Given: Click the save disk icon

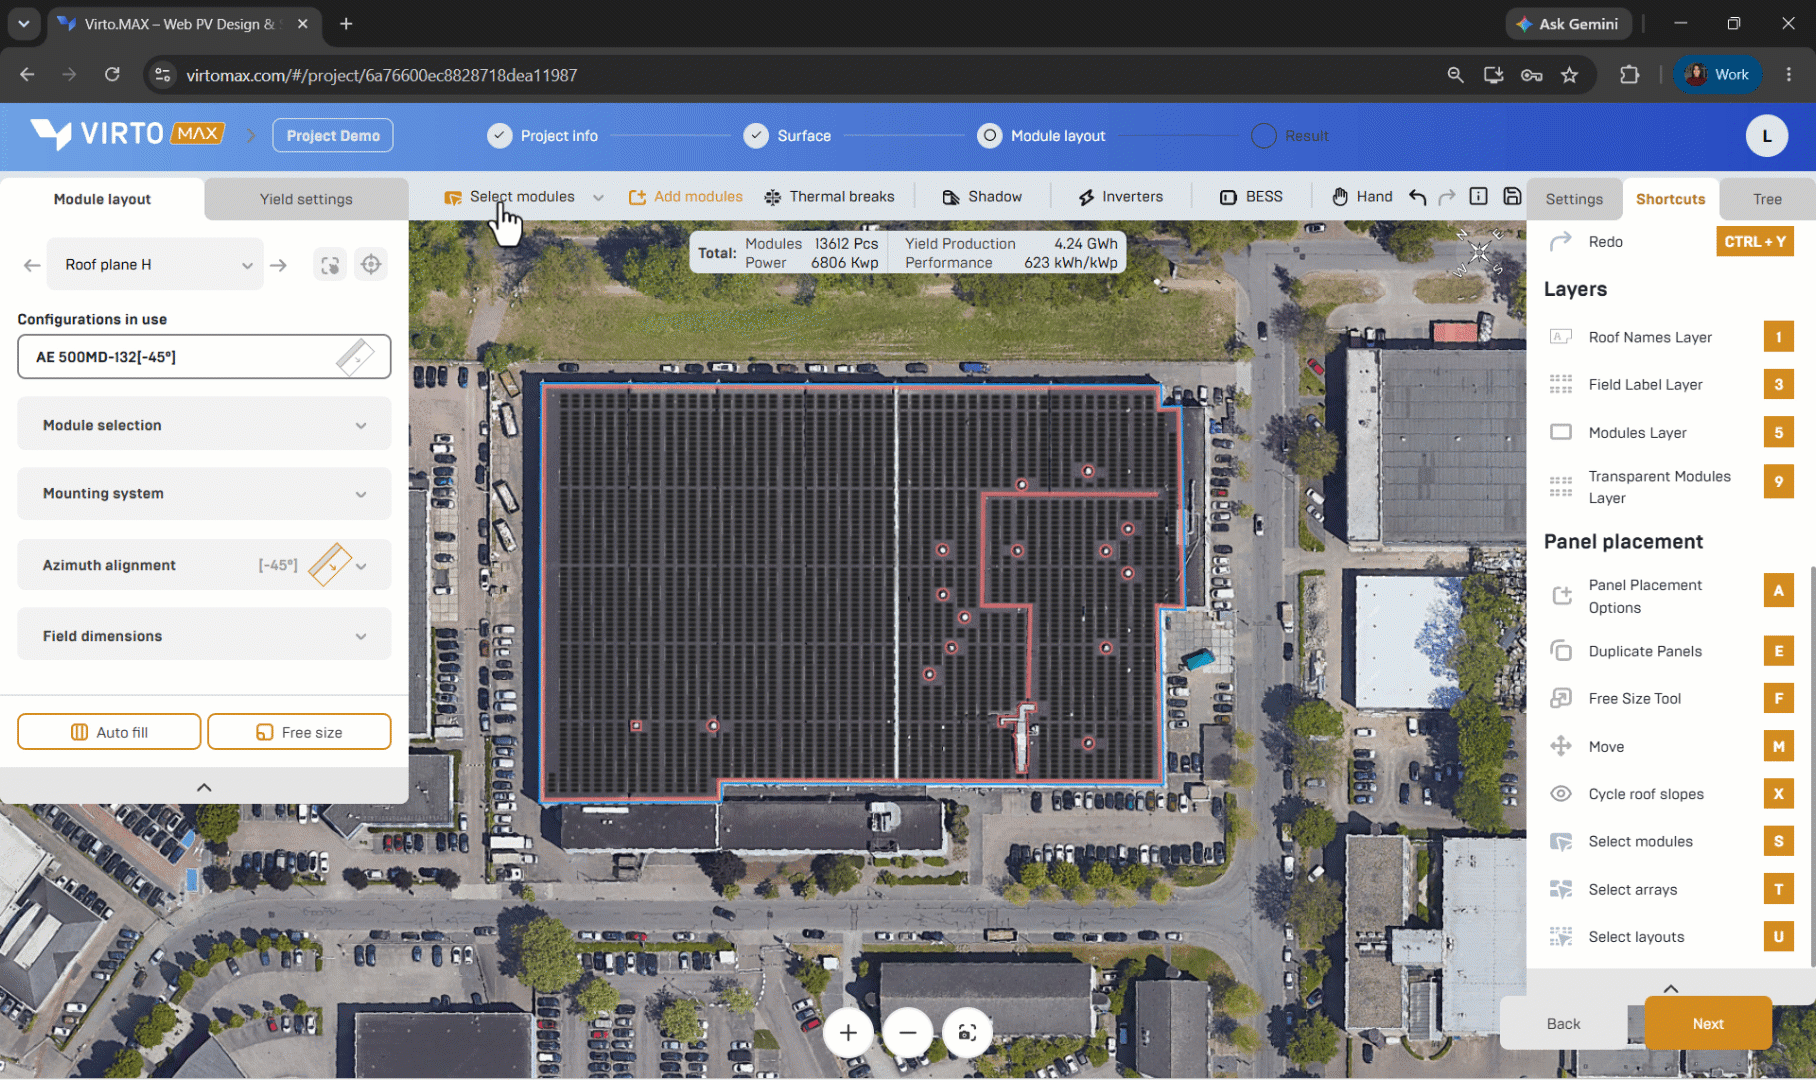Looking at the screenshot, I should tap(1512, 197).
